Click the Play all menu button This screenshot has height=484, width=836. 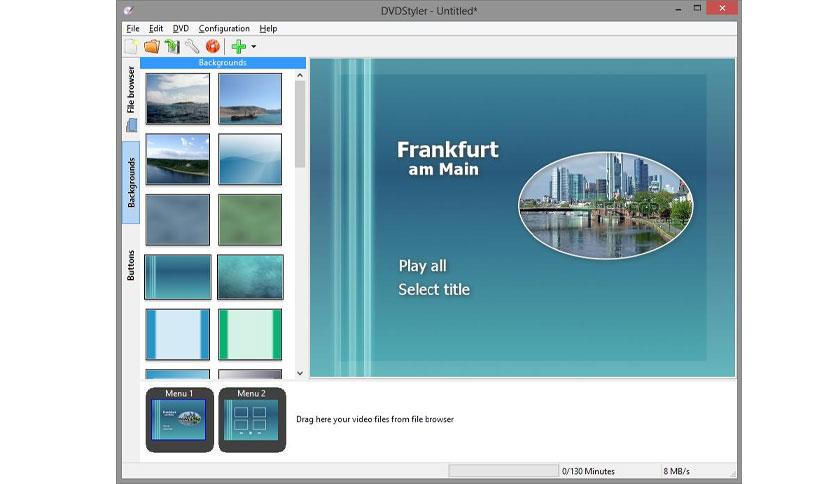coord(423,266)
